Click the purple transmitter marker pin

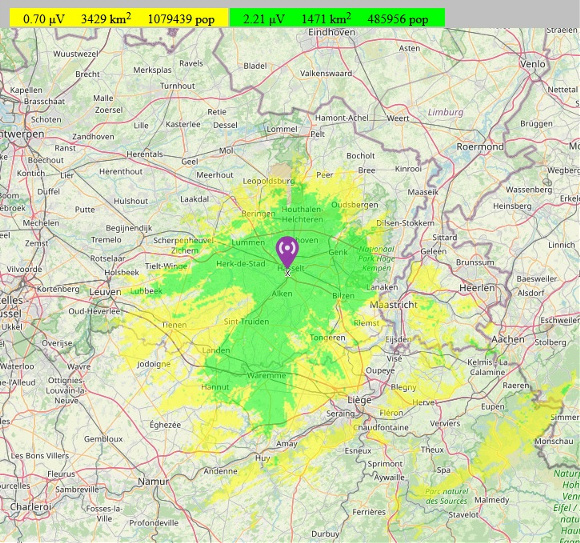[287, 252]
